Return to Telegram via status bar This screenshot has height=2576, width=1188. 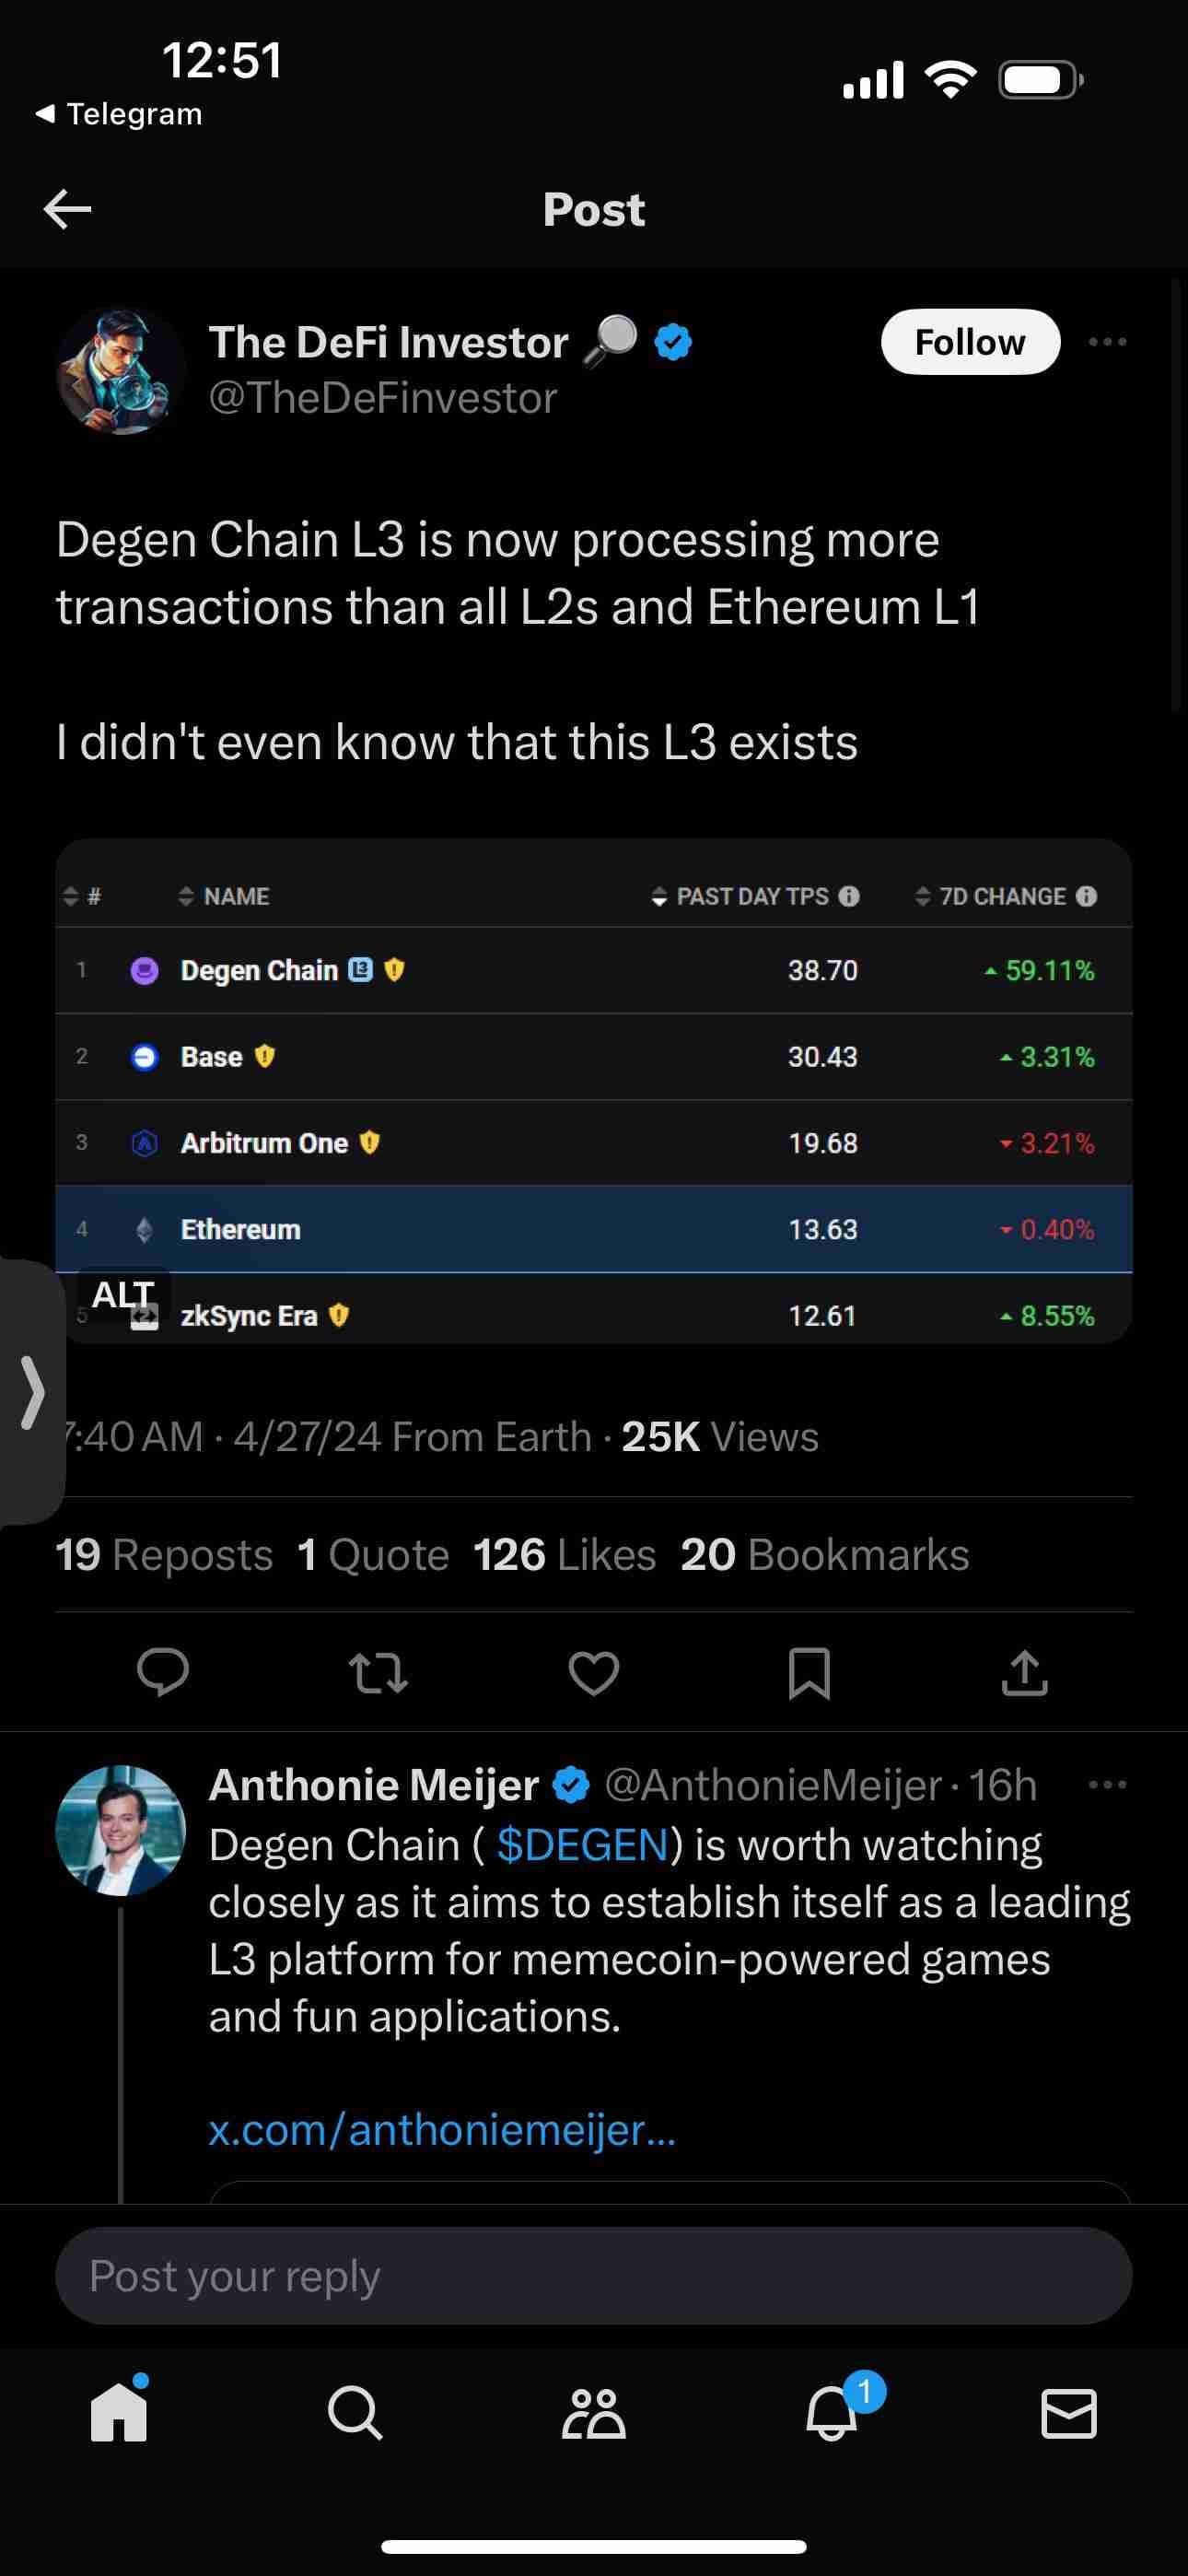click(120, 114)
